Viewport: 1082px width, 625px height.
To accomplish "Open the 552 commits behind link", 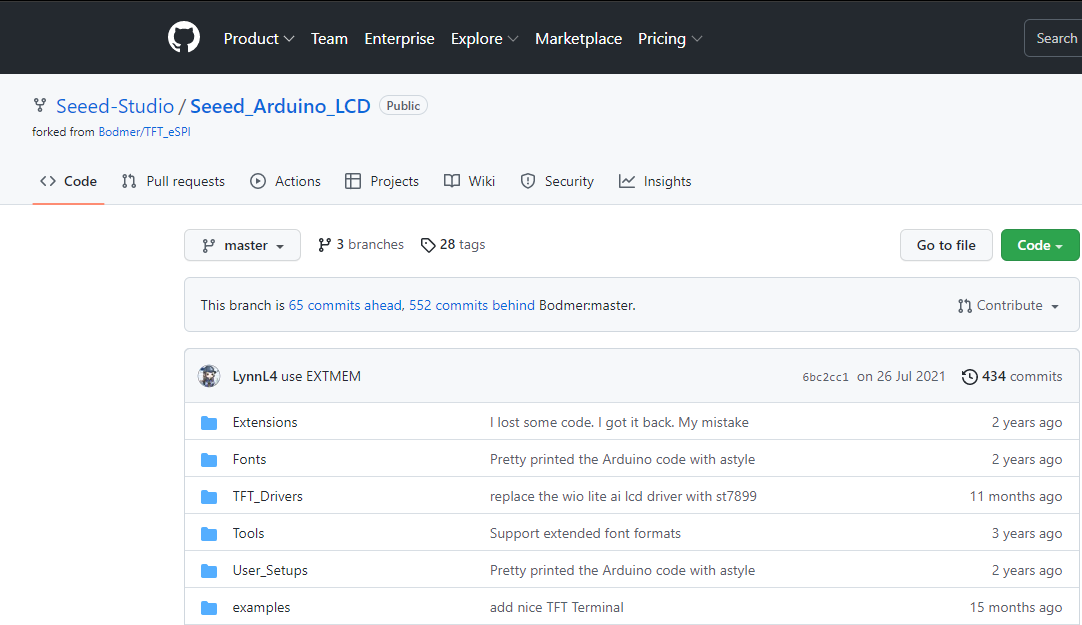I will [x=472, y=306].
